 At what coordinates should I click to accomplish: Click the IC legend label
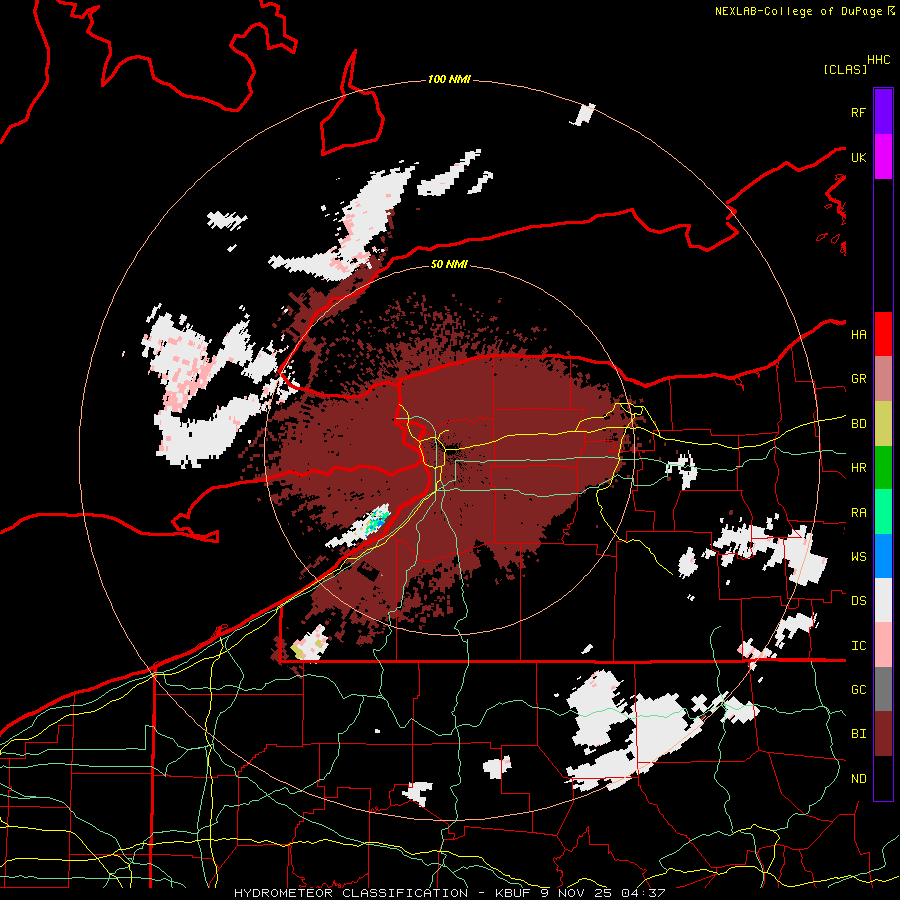click(x=858, y=646)
